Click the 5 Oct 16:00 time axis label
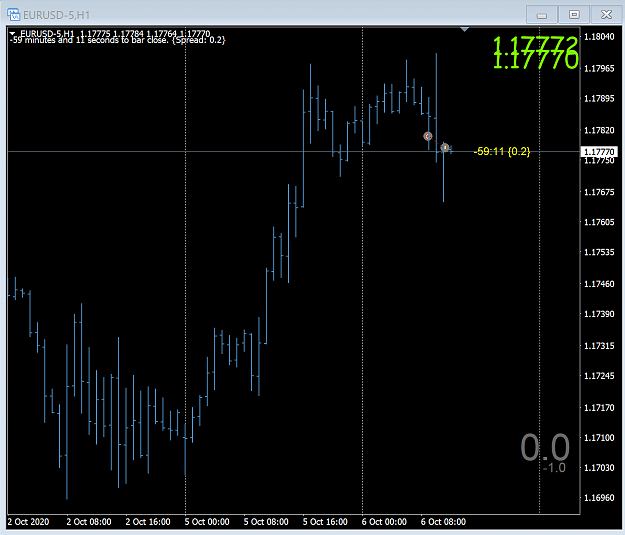The width and height of the screenshot is (625, 535). [325, 522]
